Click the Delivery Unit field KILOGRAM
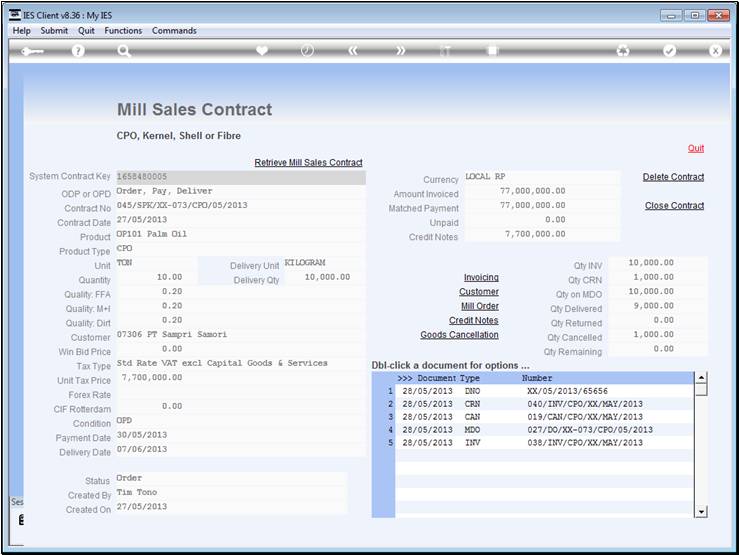The image size is (739, 555). click(x=324, y=263)
